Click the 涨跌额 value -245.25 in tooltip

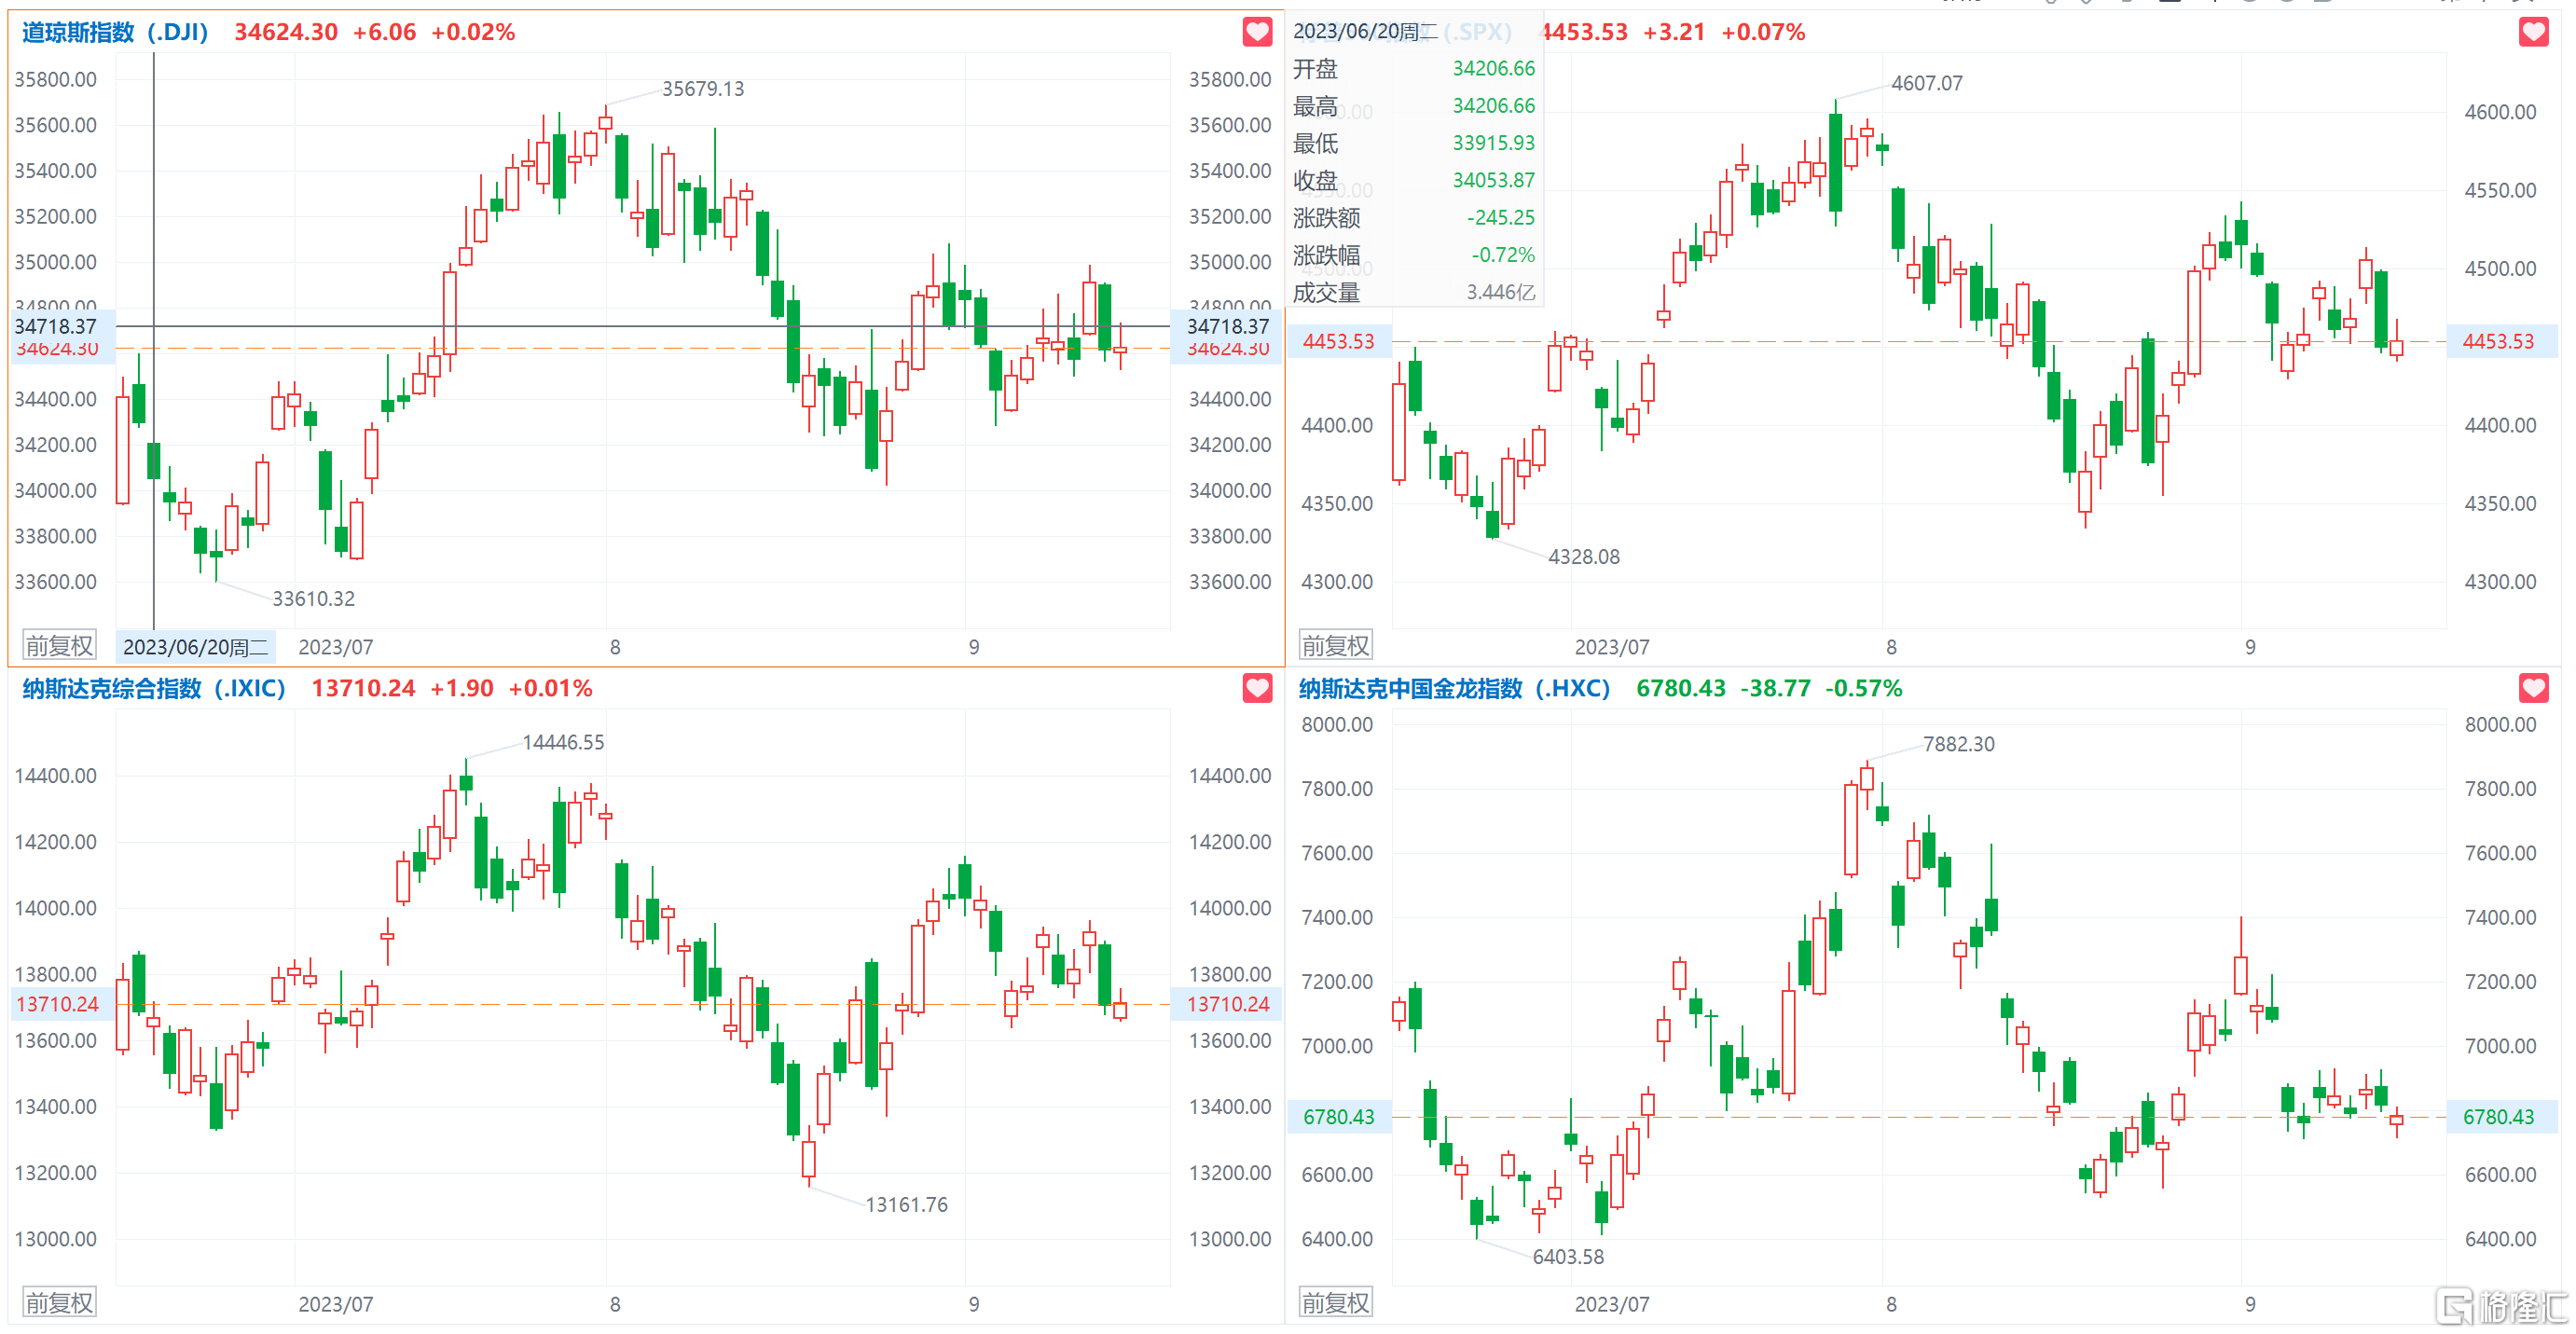(1500, 217)
